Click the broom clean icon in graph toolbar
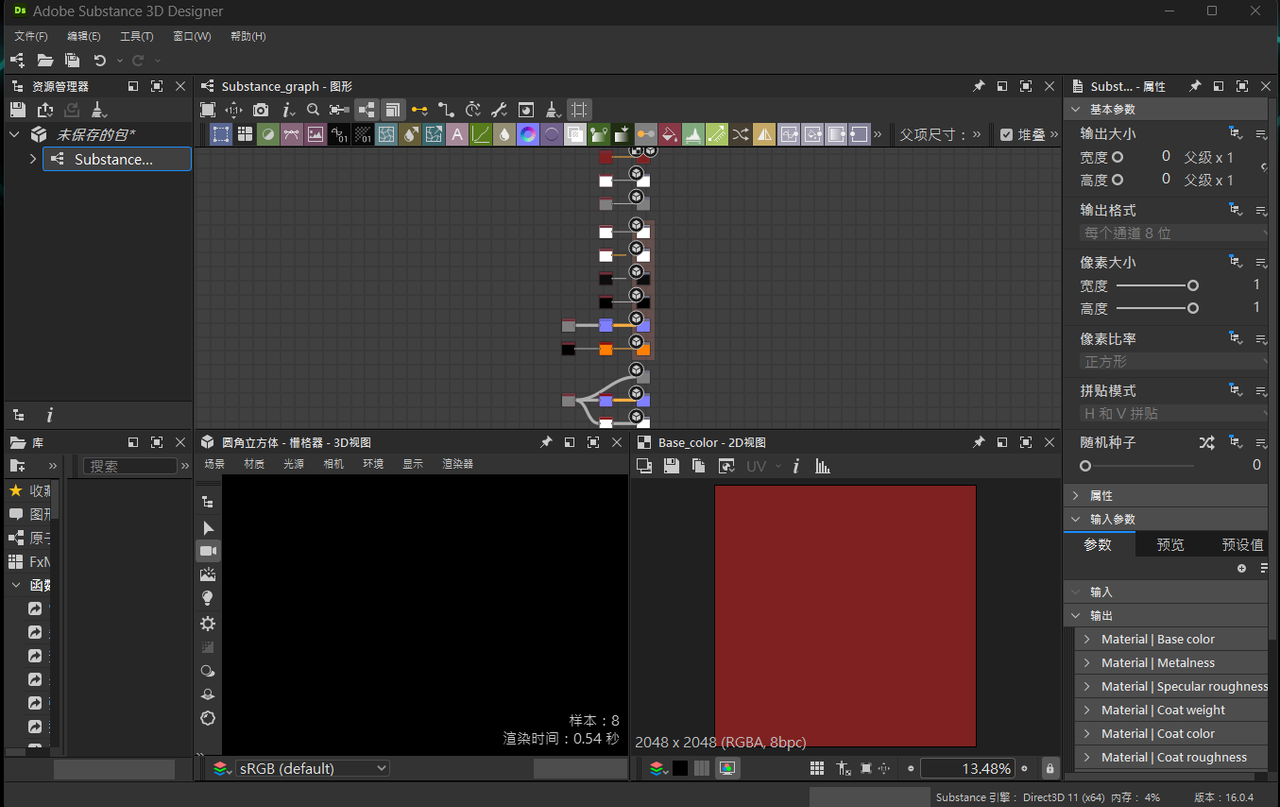The image size is (1280, 807). click(552, 110)
